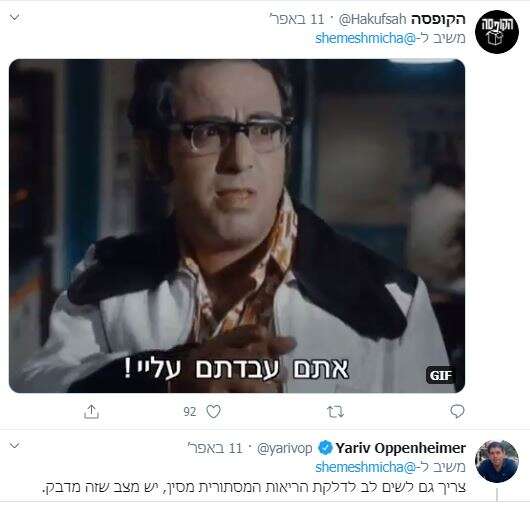Expand the chevron menu on the הקופסה tweet
Screen dimensions: 530x508
point(15,17)
